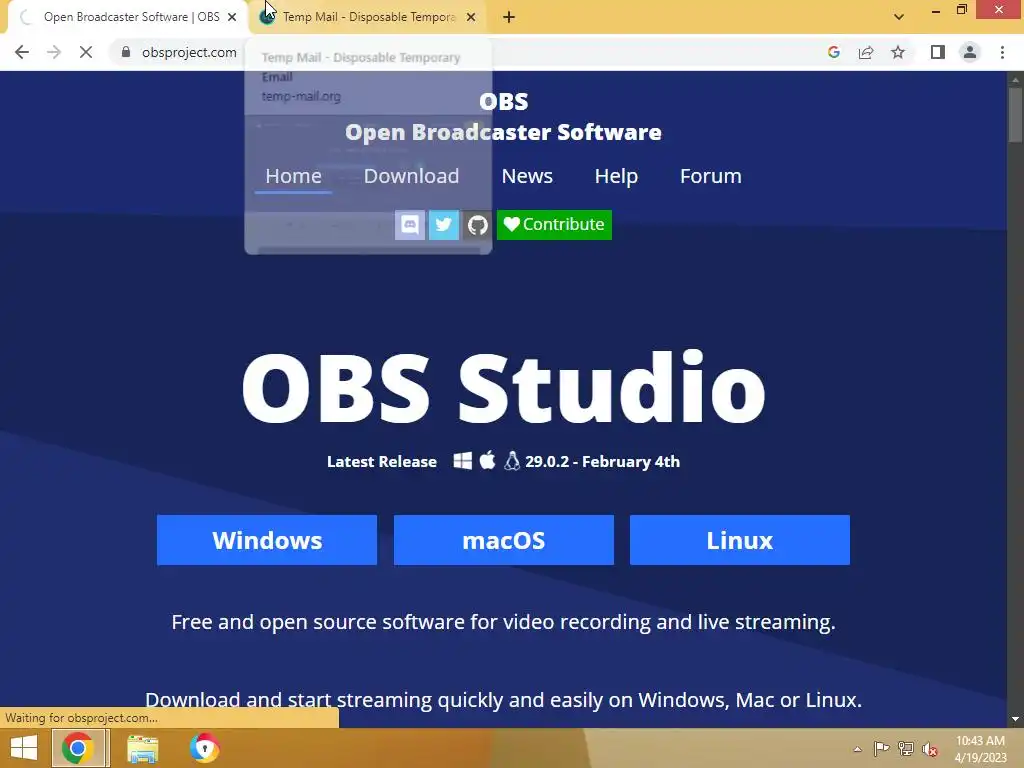This screenshot has height=768, width=1024.
Task: Click the Windows platform icon by Latest Release
Action: (462, 461)
